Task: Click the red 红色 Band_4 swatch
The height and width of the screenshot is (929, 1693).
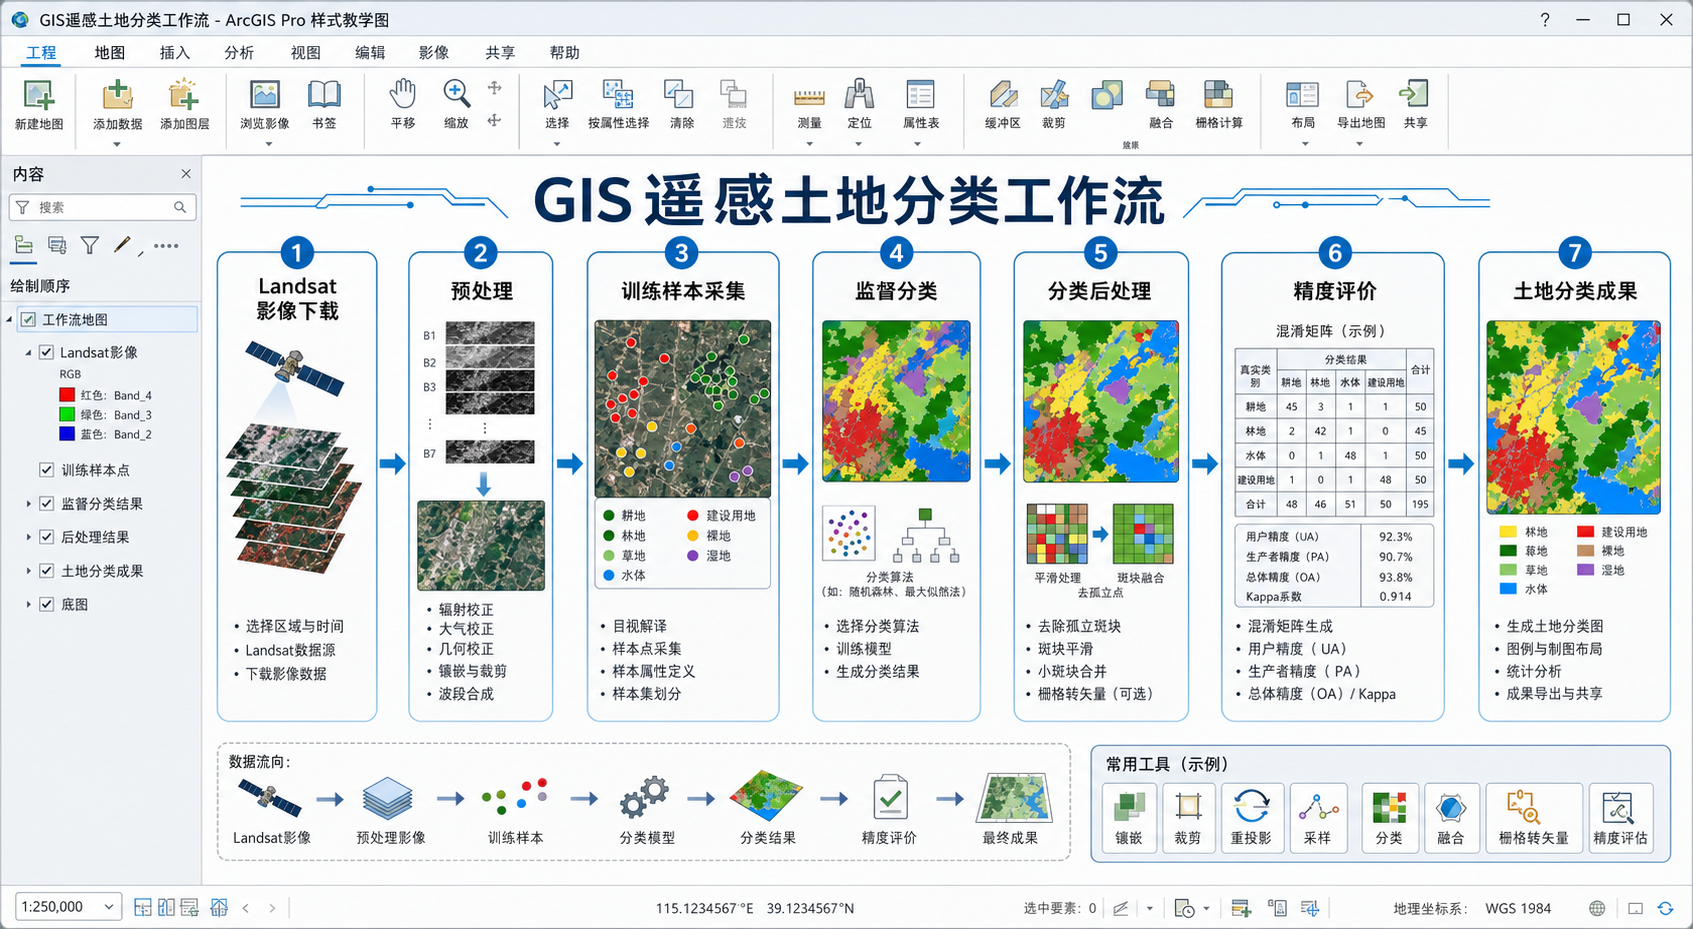Action: pyautogui.click(x=67, y=395)
